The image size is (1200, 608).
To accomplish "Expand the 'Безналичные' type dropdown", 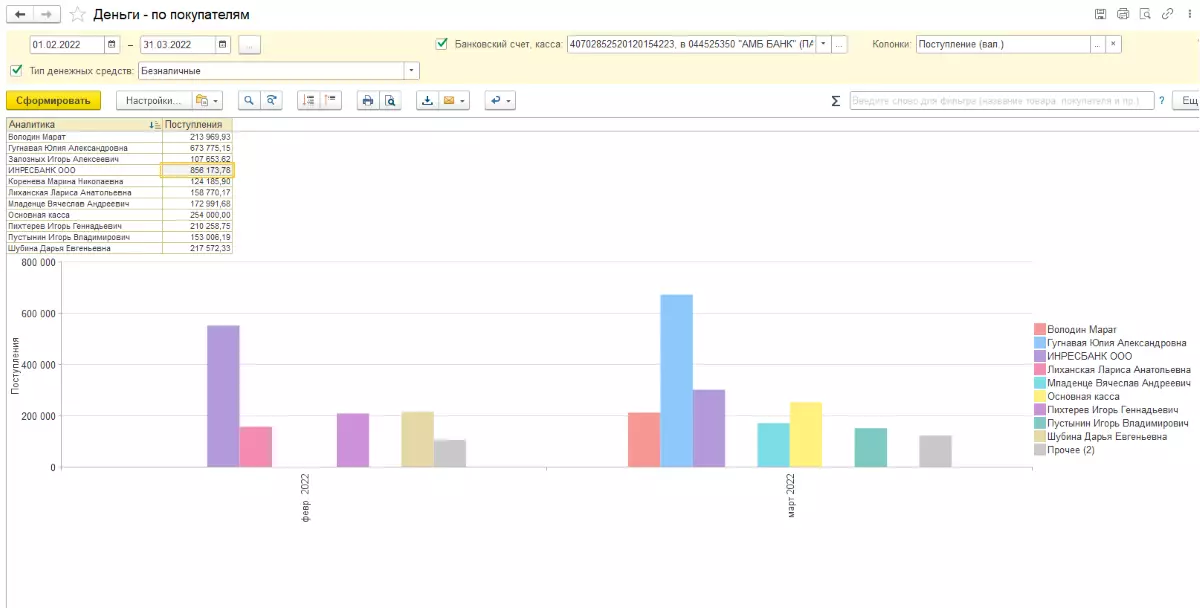I will tap(411, 71).
